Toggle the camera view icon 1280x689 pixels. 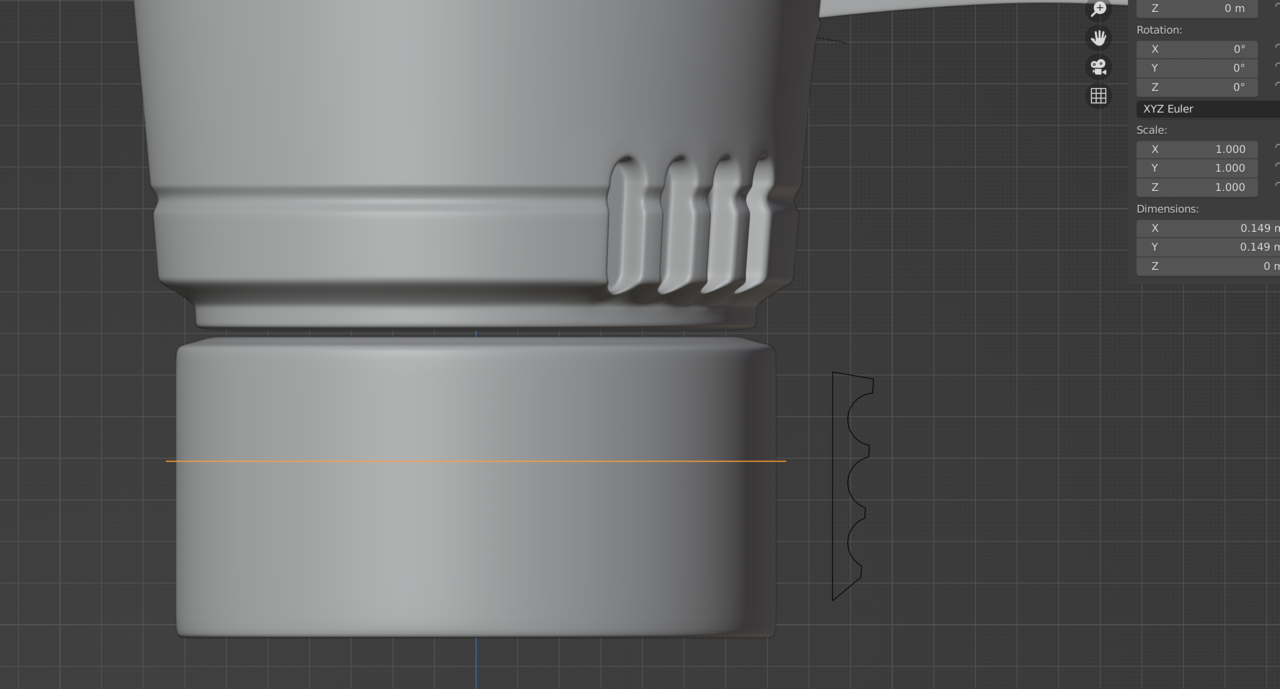coord(1099,67)
